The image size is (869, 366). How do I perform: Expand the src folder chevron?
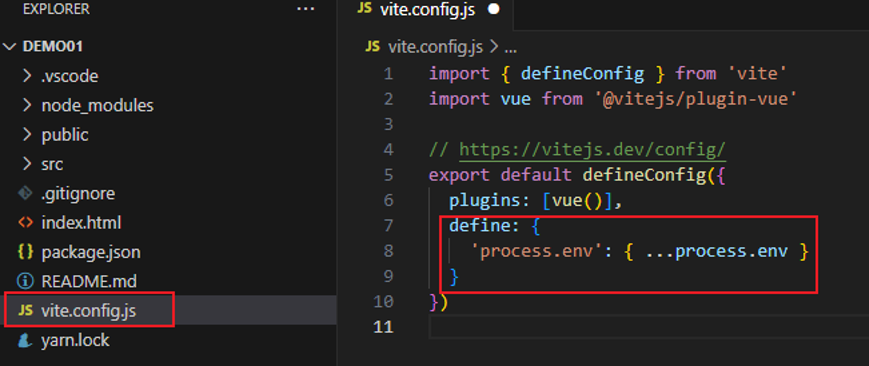pos(27,164)
